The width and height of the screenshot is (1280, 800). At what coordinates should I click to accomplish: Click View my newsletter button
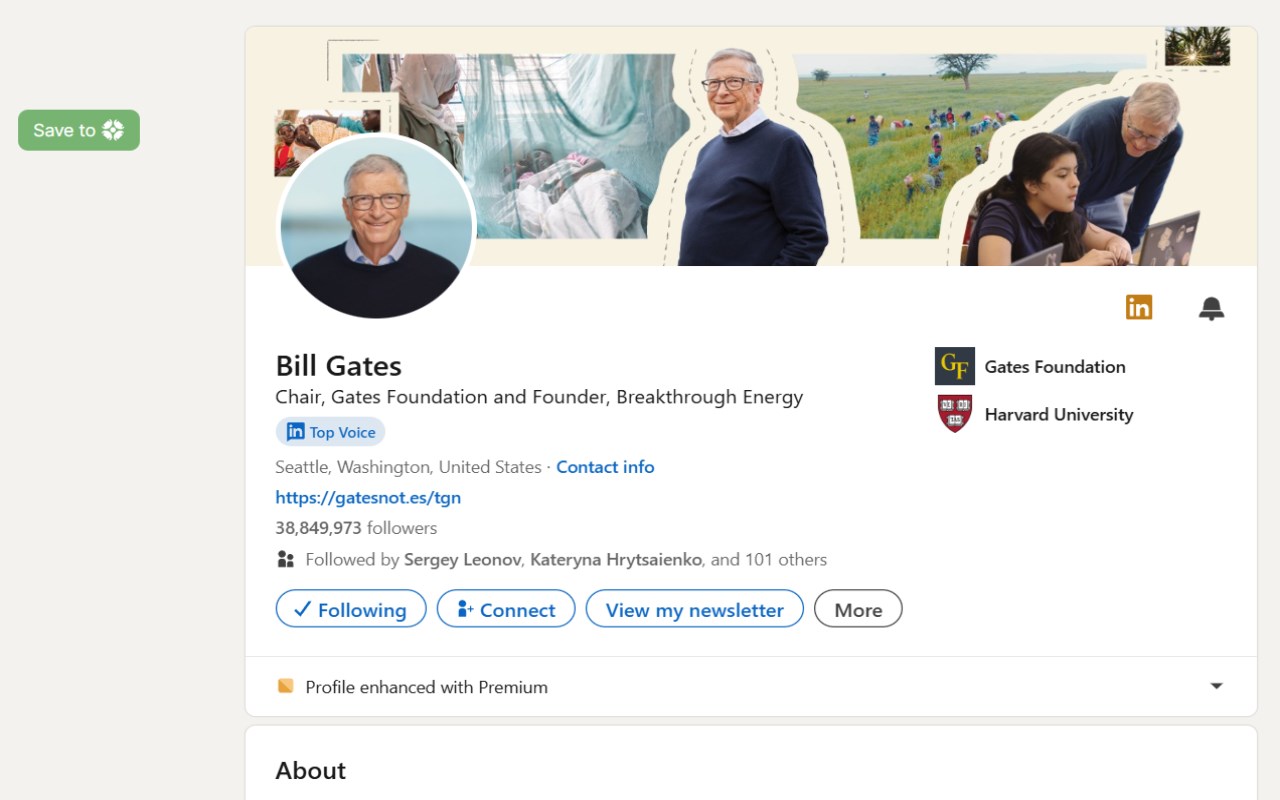694,609
